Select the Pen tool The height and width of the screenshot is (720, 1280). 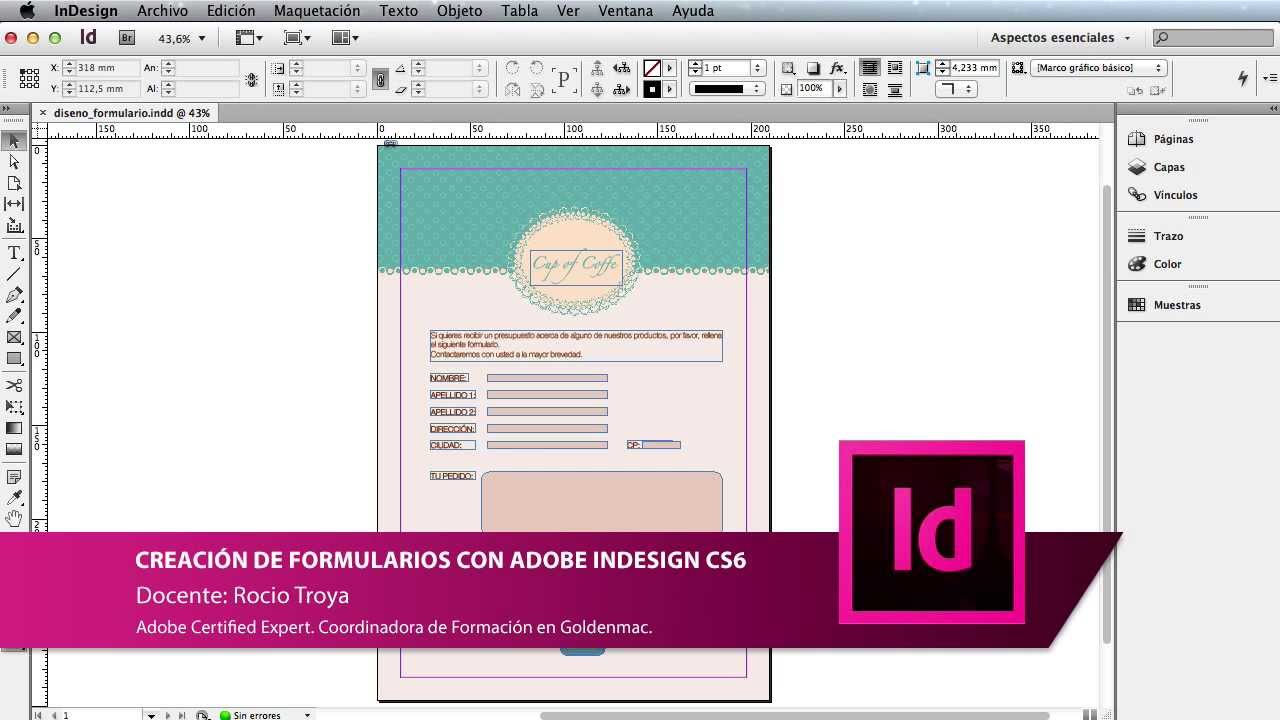pyautogui.click(x=14, y=295)
